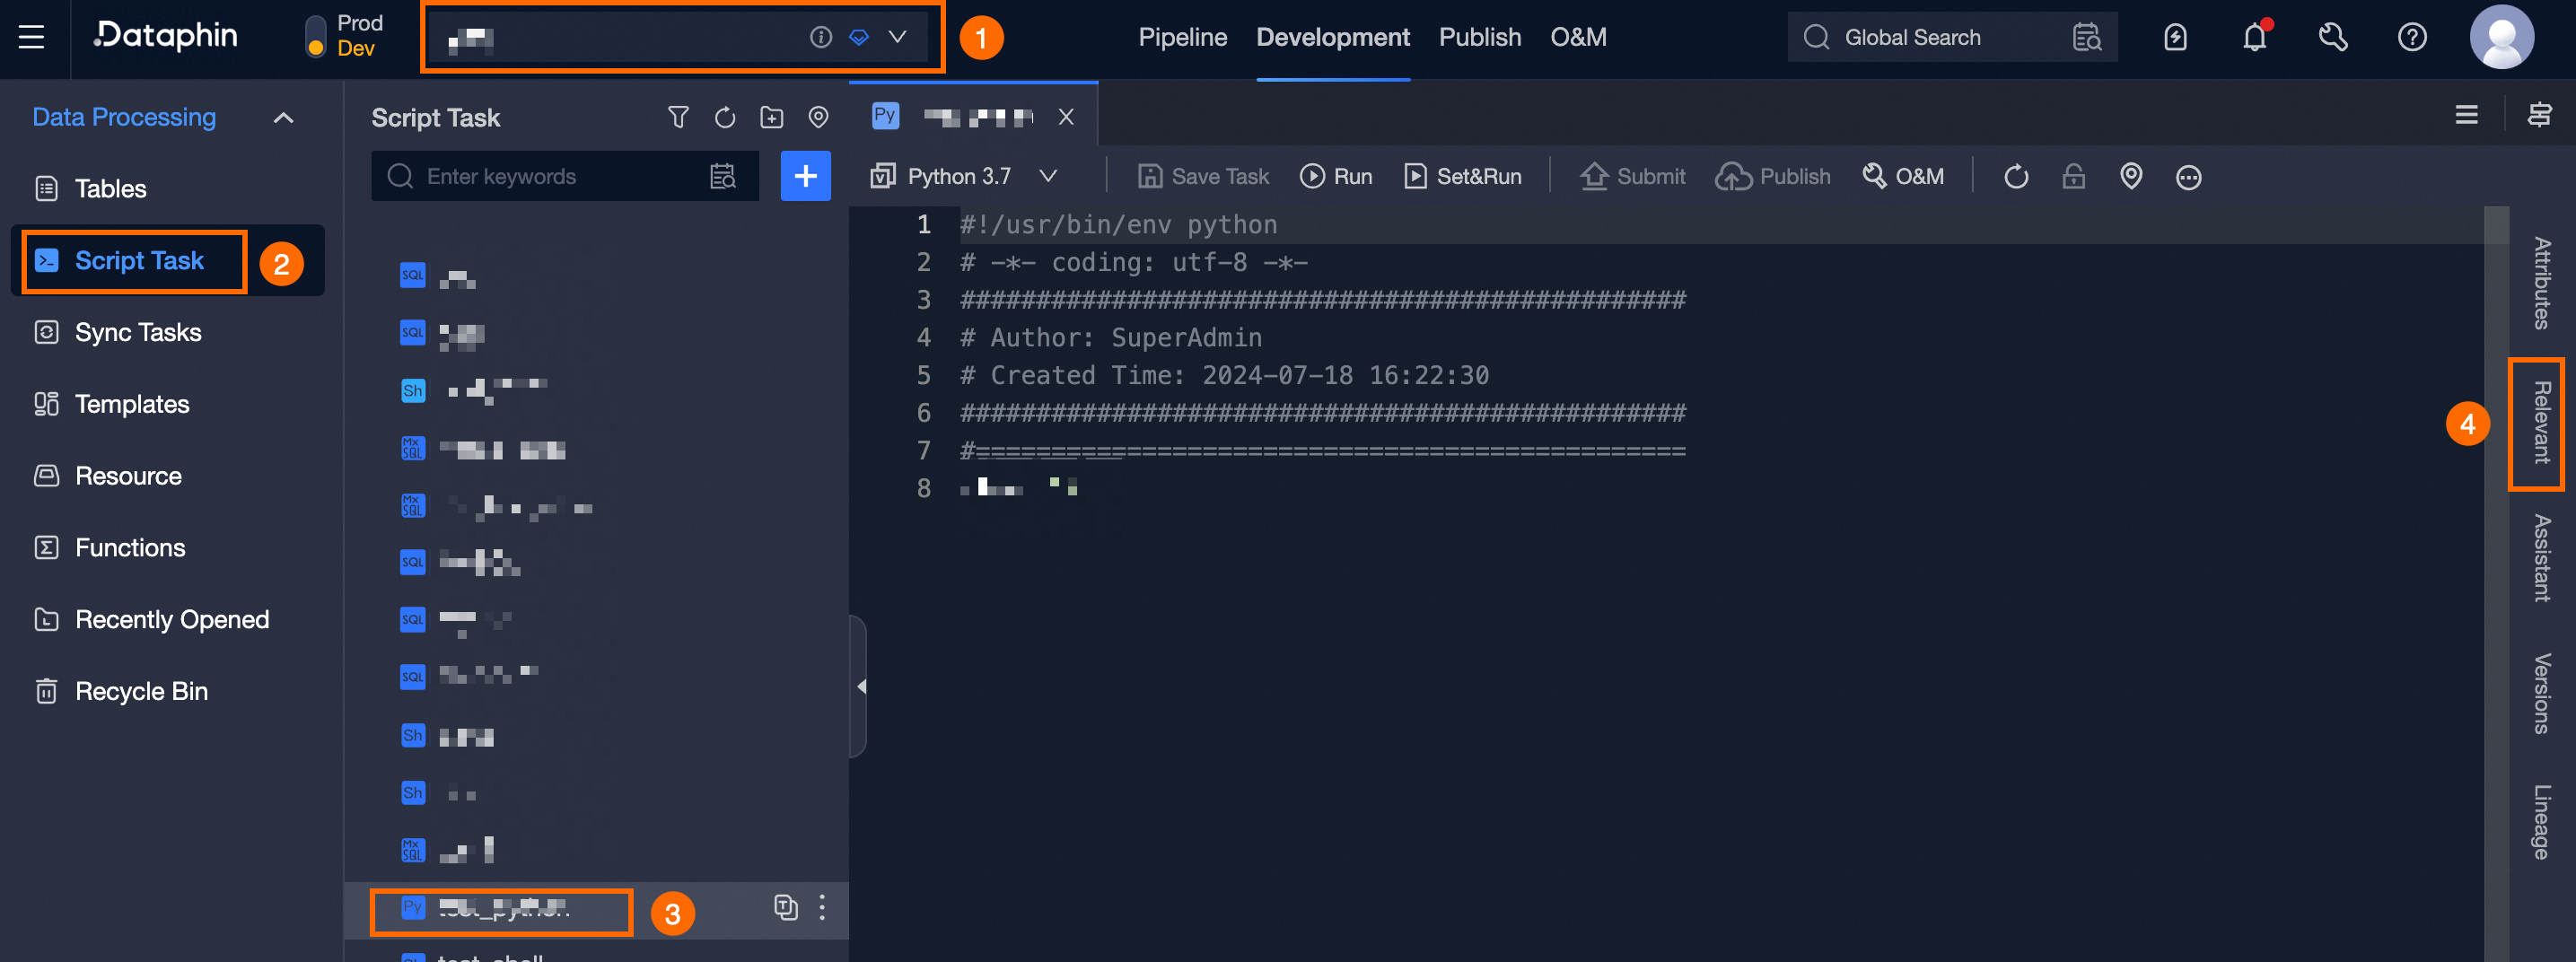Screen dimensions: 2576x962
Task: Open the tab list menu icon
Action: [x=2466, y=114]
